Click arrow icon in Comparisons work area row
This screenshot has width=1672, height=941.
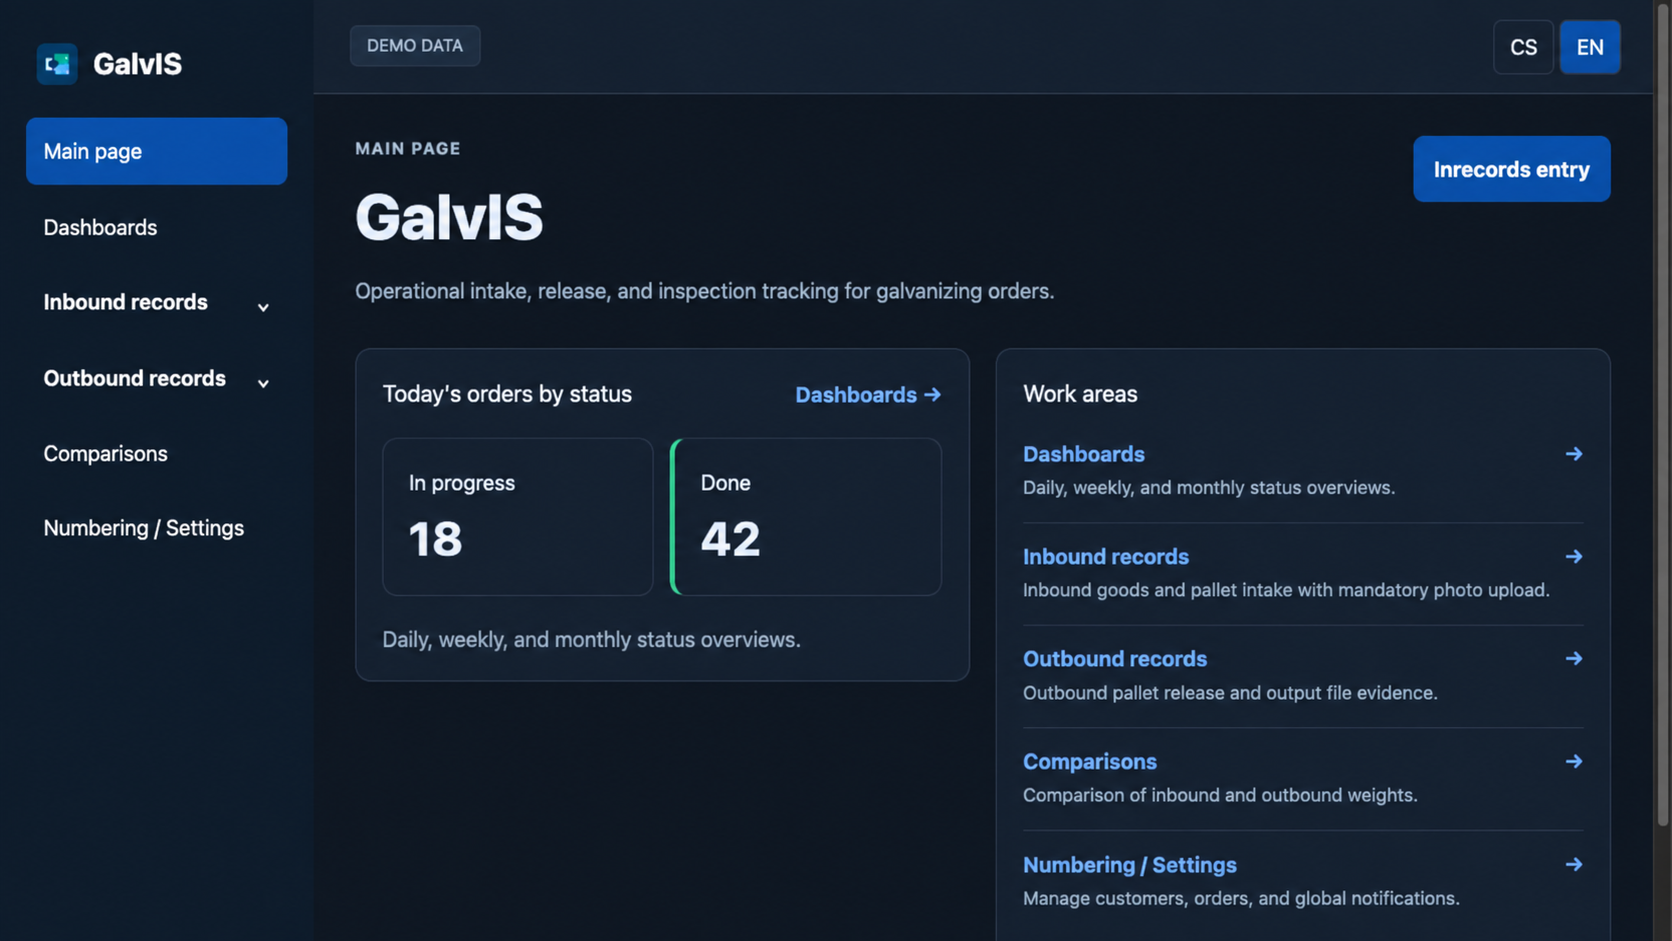[1573, 762]
